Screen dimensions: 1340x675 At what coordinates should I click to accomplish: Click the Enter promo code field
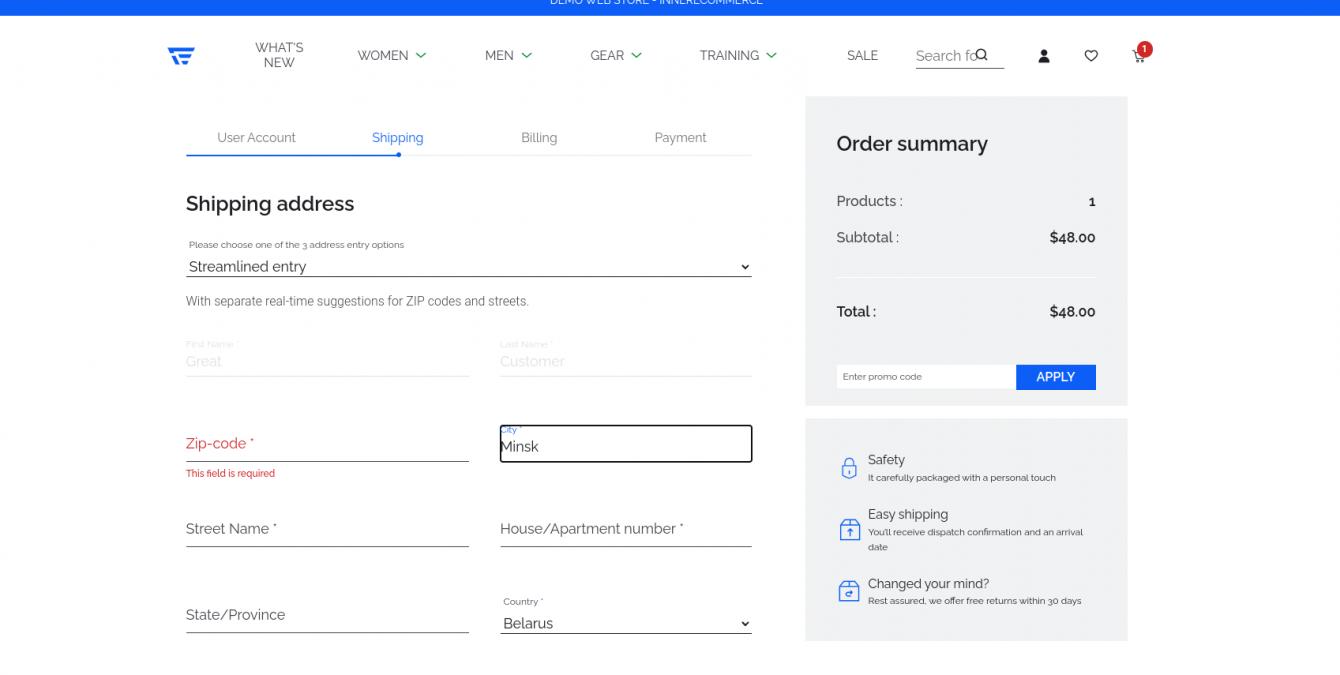pos(926,377)
